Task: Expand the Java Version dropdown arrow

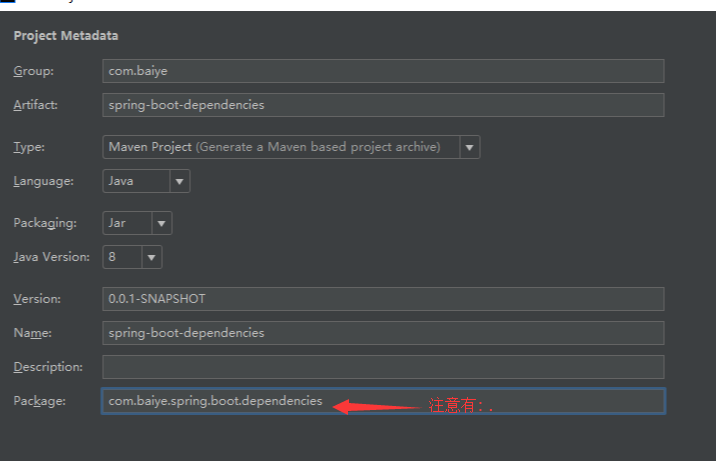Action: (152, 257)
